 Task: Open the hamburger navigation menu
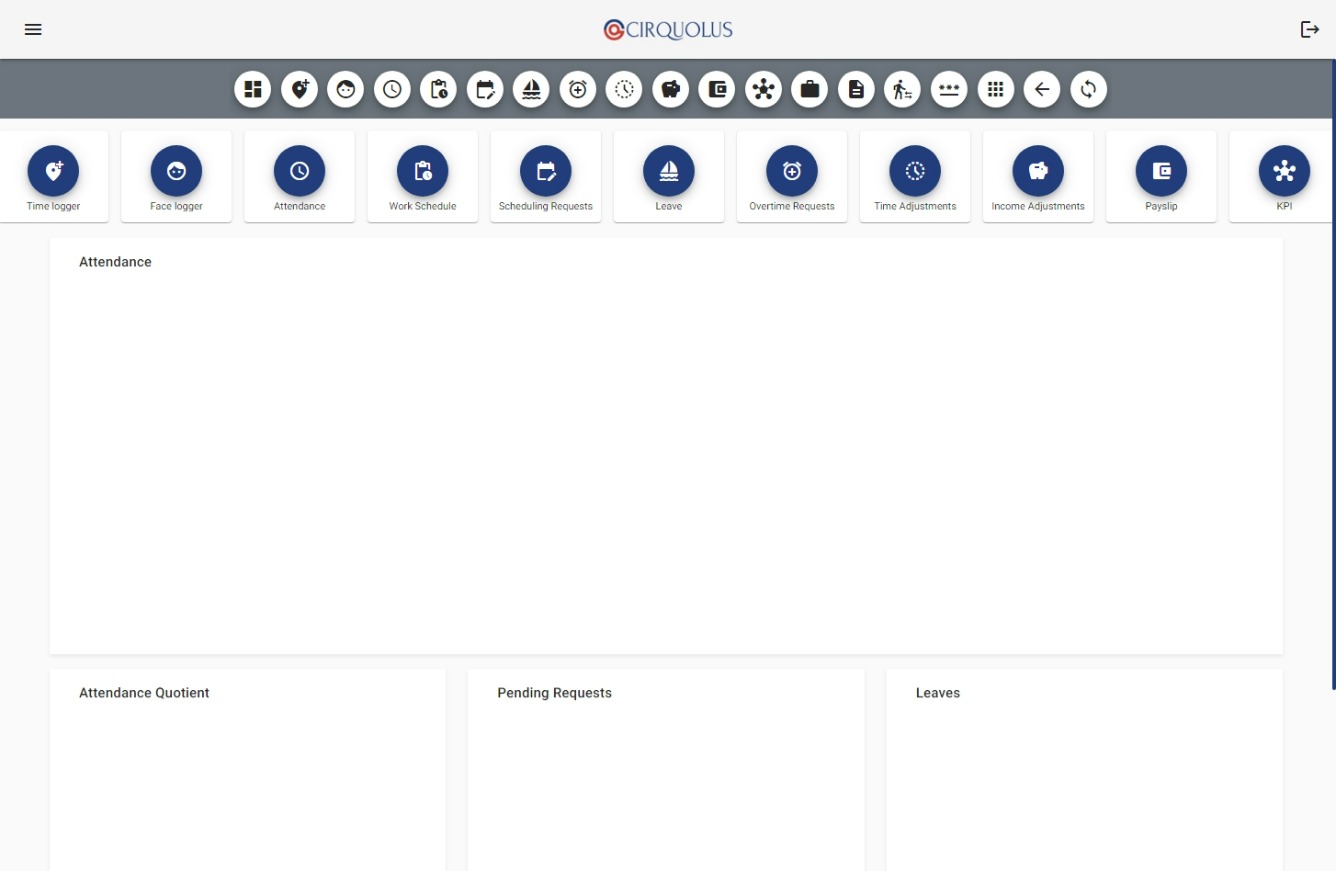coord(33,30)
